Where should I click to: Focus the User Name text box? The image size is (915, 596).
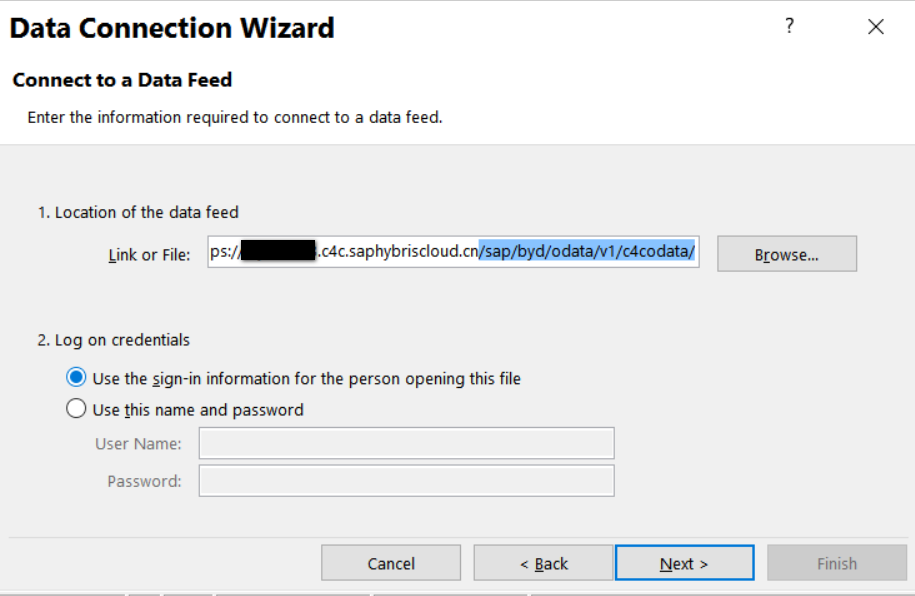407,443
